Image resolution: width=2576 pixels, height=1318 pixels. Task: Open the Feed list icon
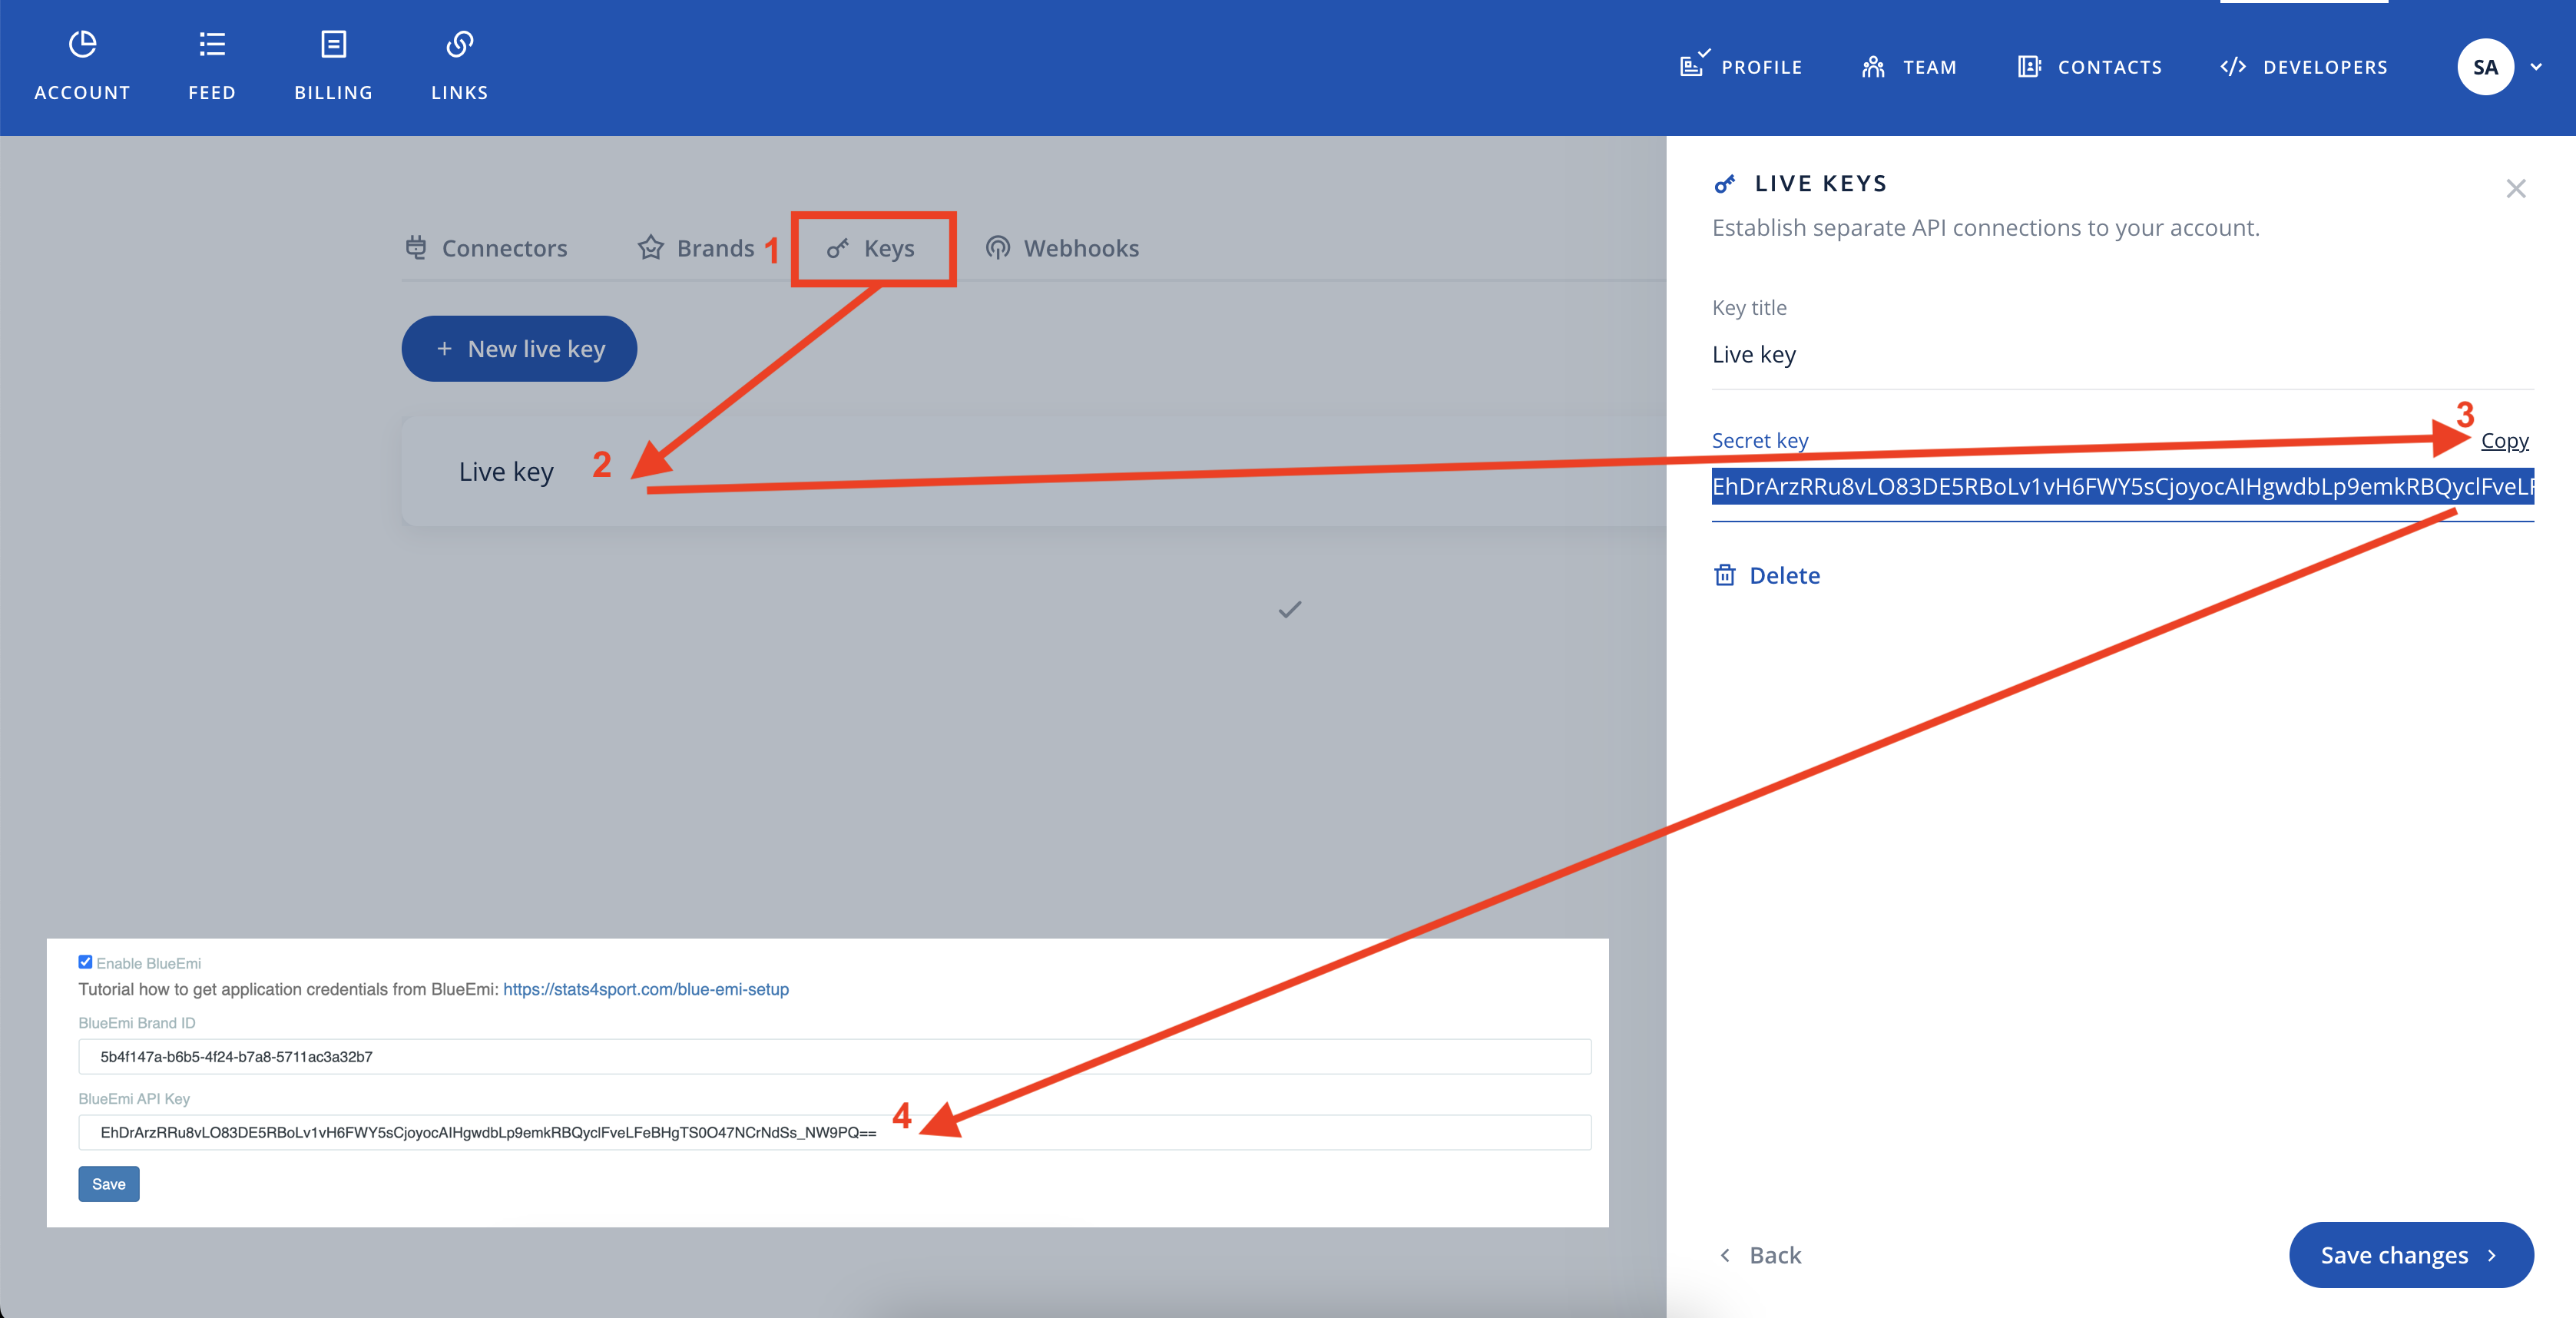[212, 44]
